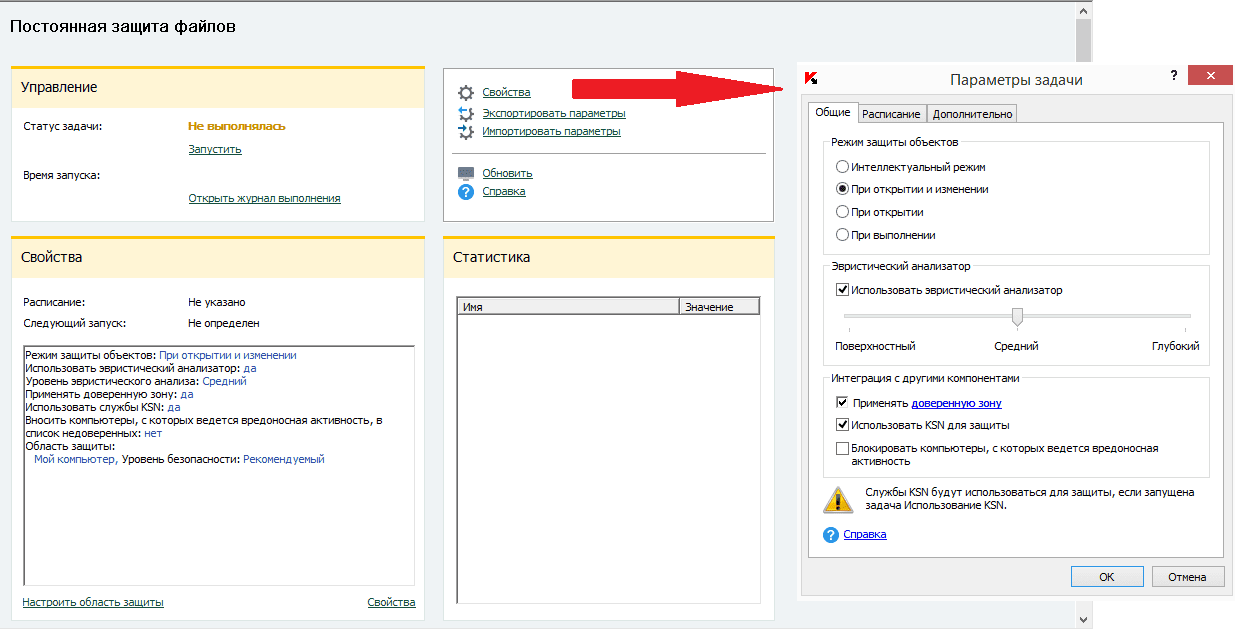The image size is (1235, 630).
Task: Click the Запустить link to start task
Action: (x=215, y=149)
